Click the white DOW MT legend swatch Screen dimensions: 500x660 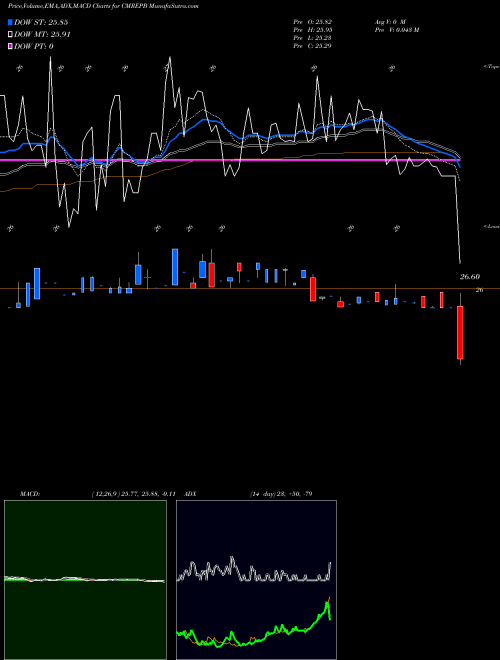(10, 35)
